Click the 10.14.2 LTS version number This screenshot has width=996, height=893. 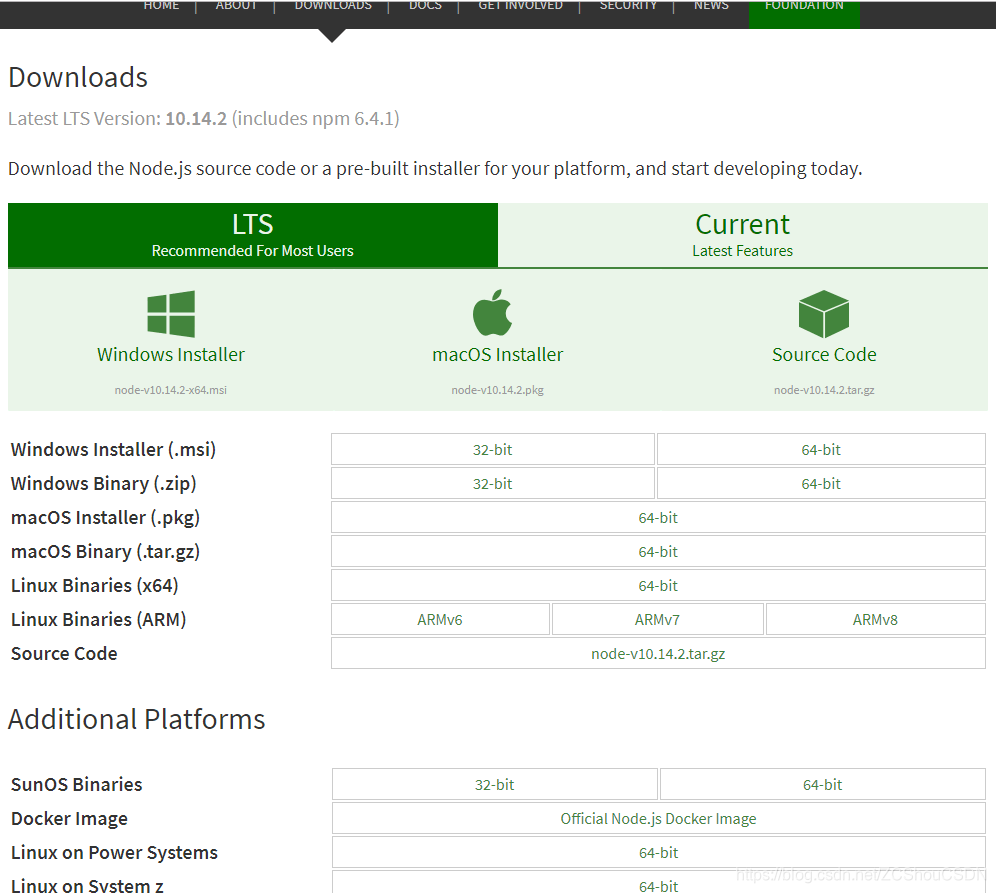pyautogui.click(x=196, y=119)
